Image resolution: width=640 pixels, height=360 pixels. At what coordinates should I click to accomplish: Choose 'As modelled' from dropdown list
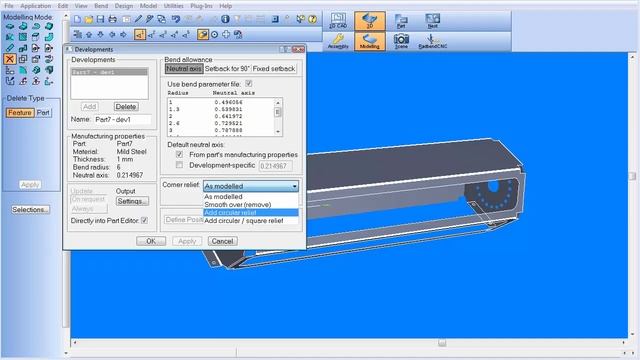pos(251,197)
